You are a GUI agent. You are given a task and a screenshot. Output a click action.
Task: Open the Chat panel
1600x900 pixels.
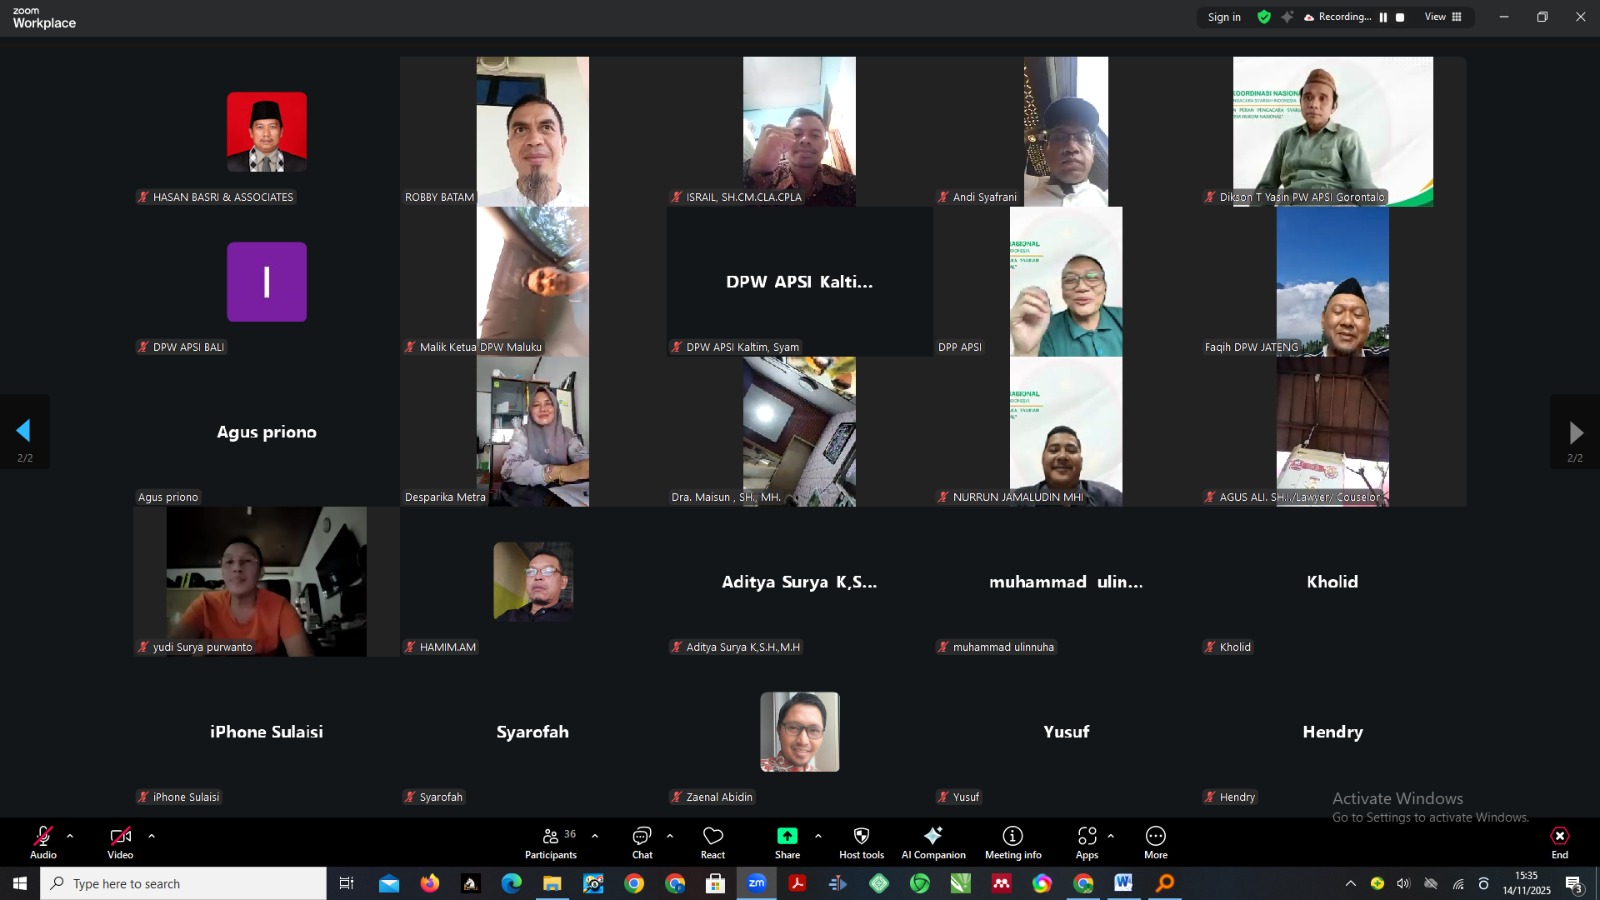(x=642, y=842)
